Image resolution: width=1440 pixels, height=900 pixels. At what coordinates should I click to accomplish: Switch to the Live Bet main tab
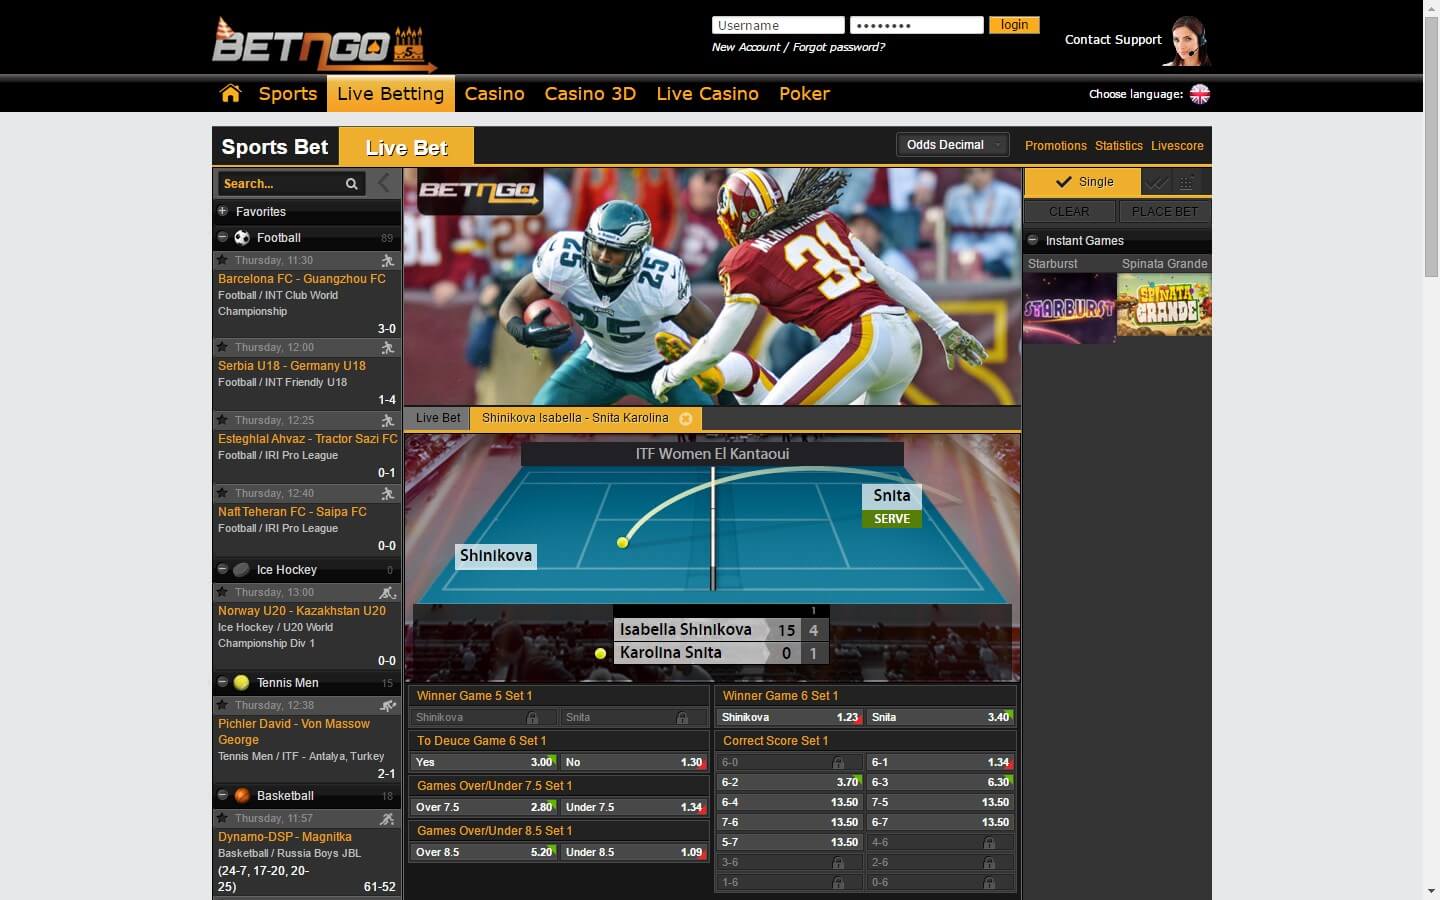[x=406, y=147]
